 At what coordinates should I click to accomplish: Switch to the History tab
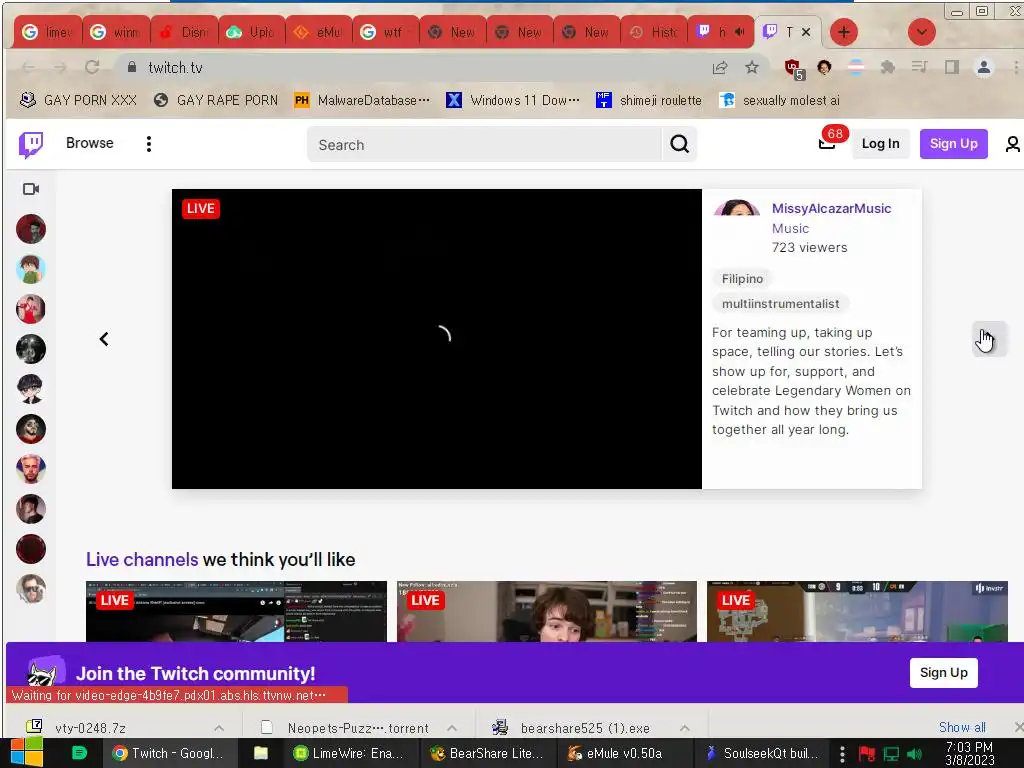click(654, 32)
